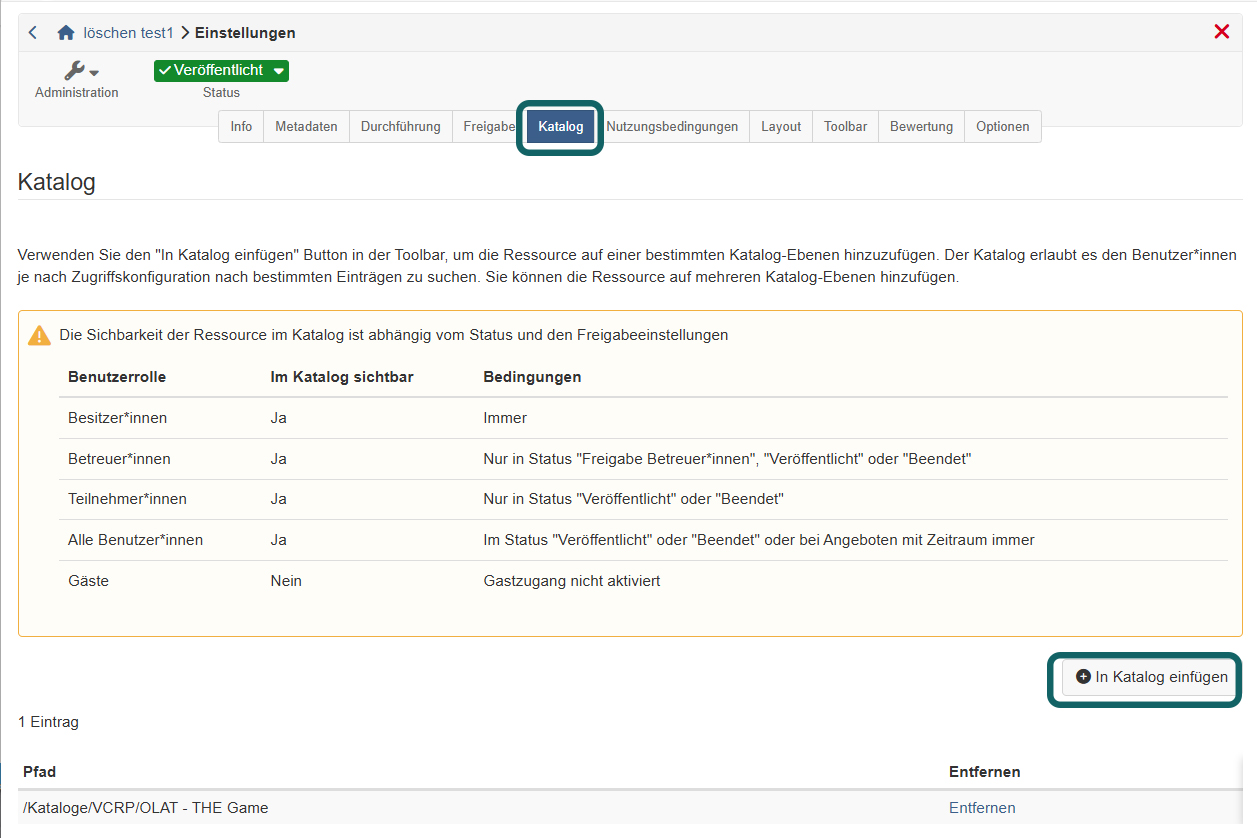Click the Entfernen column header
The height and width of the screenshot is (838, 1257).
click(x=984, y=772)
